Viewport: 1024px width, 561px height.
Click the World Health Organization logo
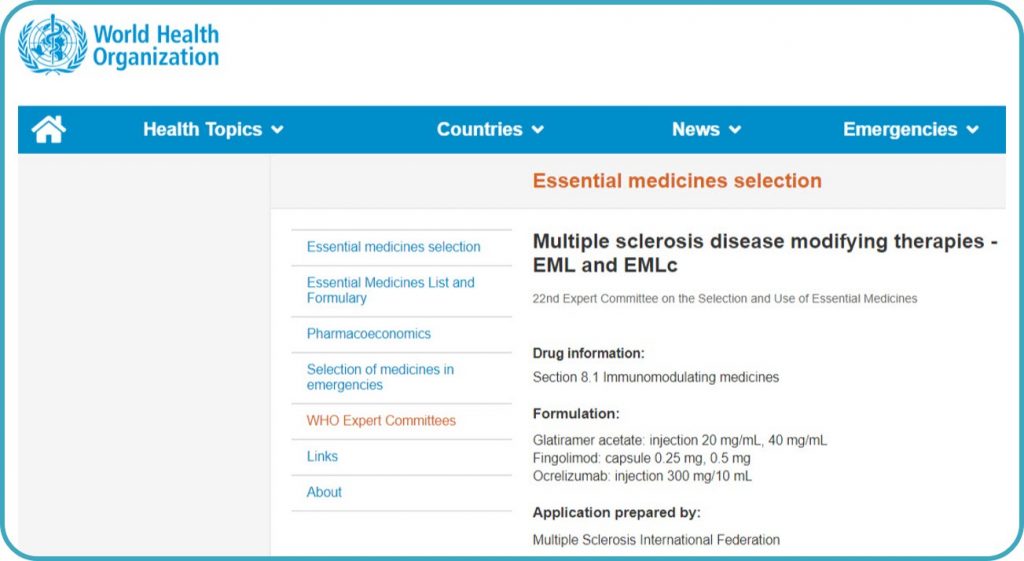click(x=119, y=45)
